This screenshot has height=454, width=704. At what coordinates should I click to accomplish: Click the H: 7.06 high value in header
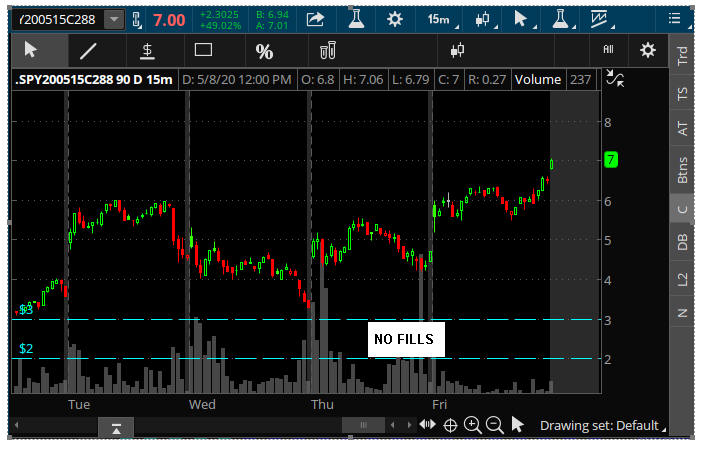tap(363, 80)
